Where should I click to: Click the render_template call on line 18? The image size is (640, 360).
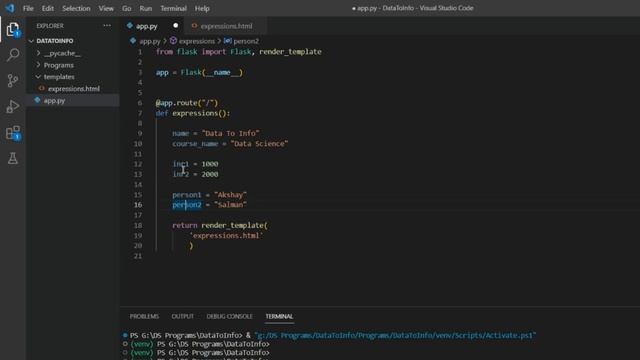234,225
